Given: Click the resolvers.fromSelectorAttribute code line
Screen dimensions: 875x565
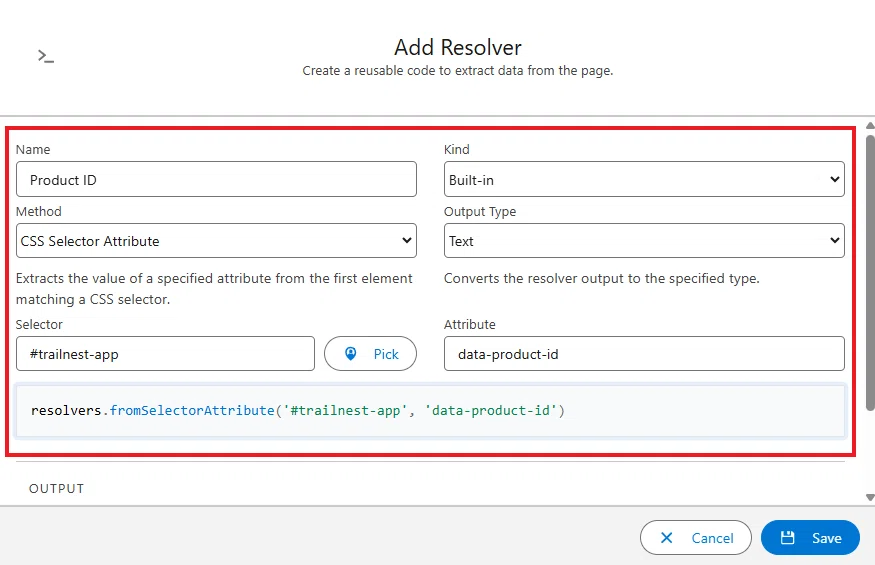Looking at the screenshot, I should 298,410.
